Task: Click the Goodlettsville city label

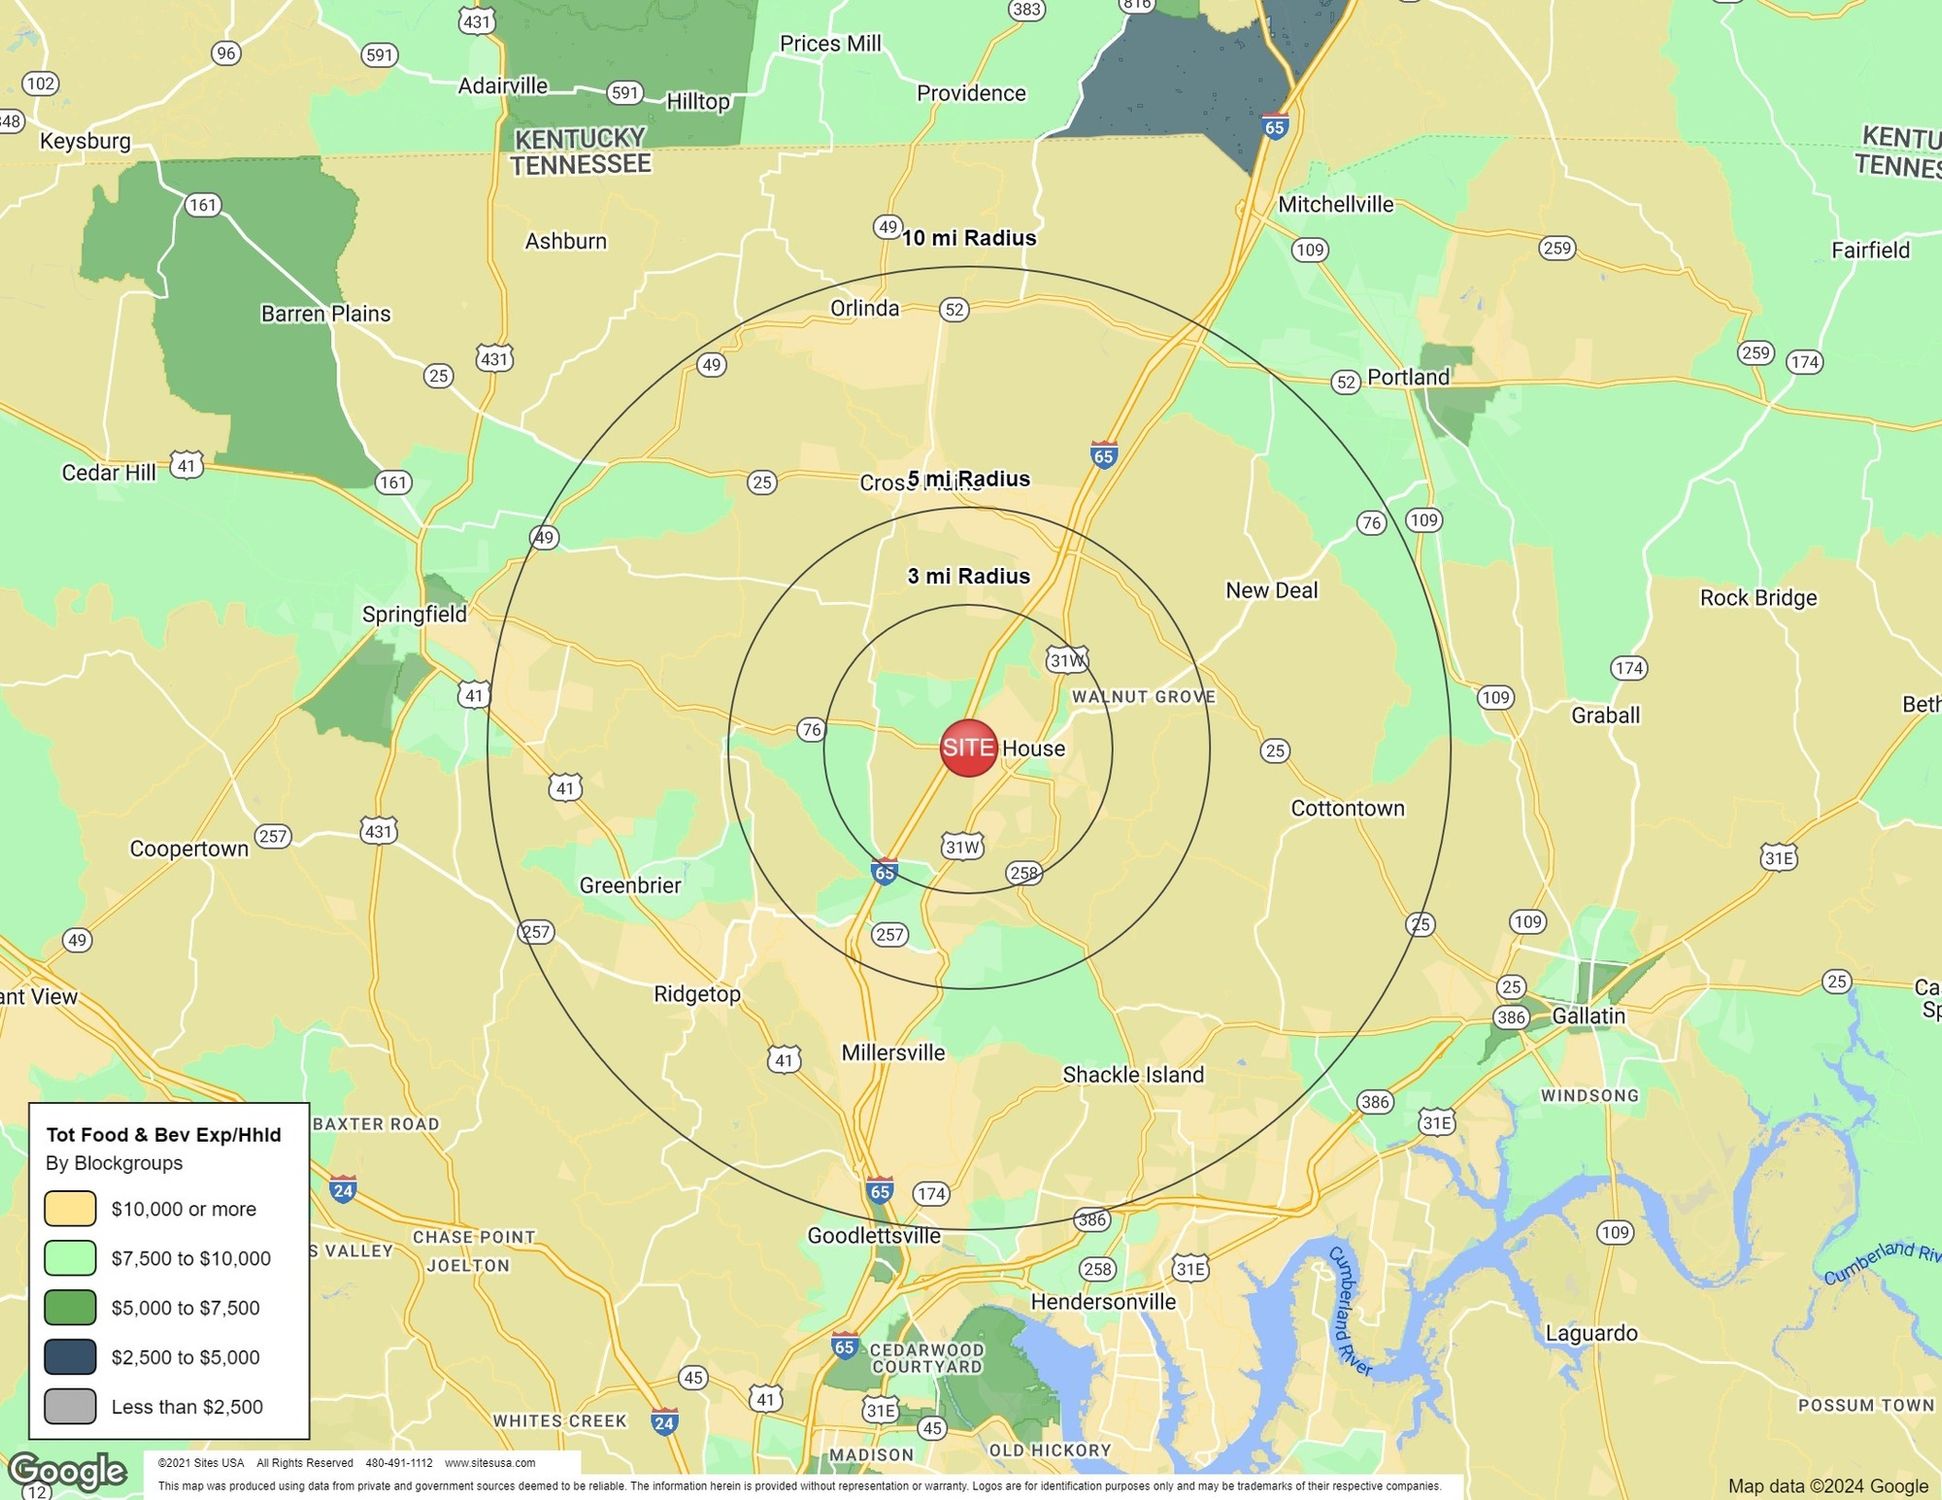Action: pos(874,1236)
